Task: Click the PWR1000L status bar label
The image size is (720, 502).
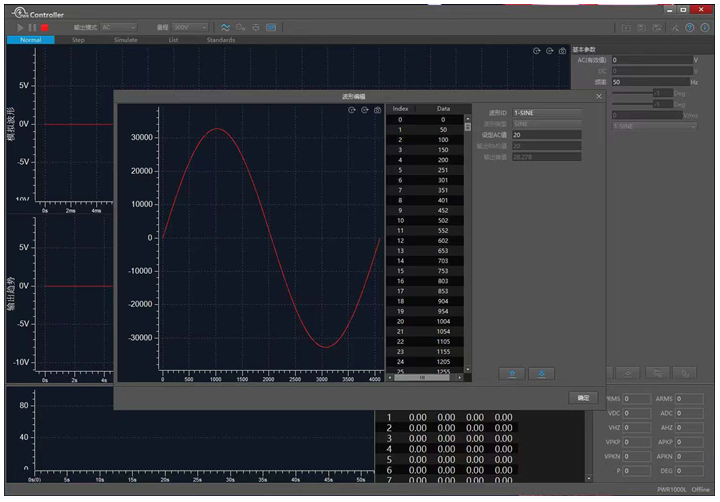Action: (671, 490)
